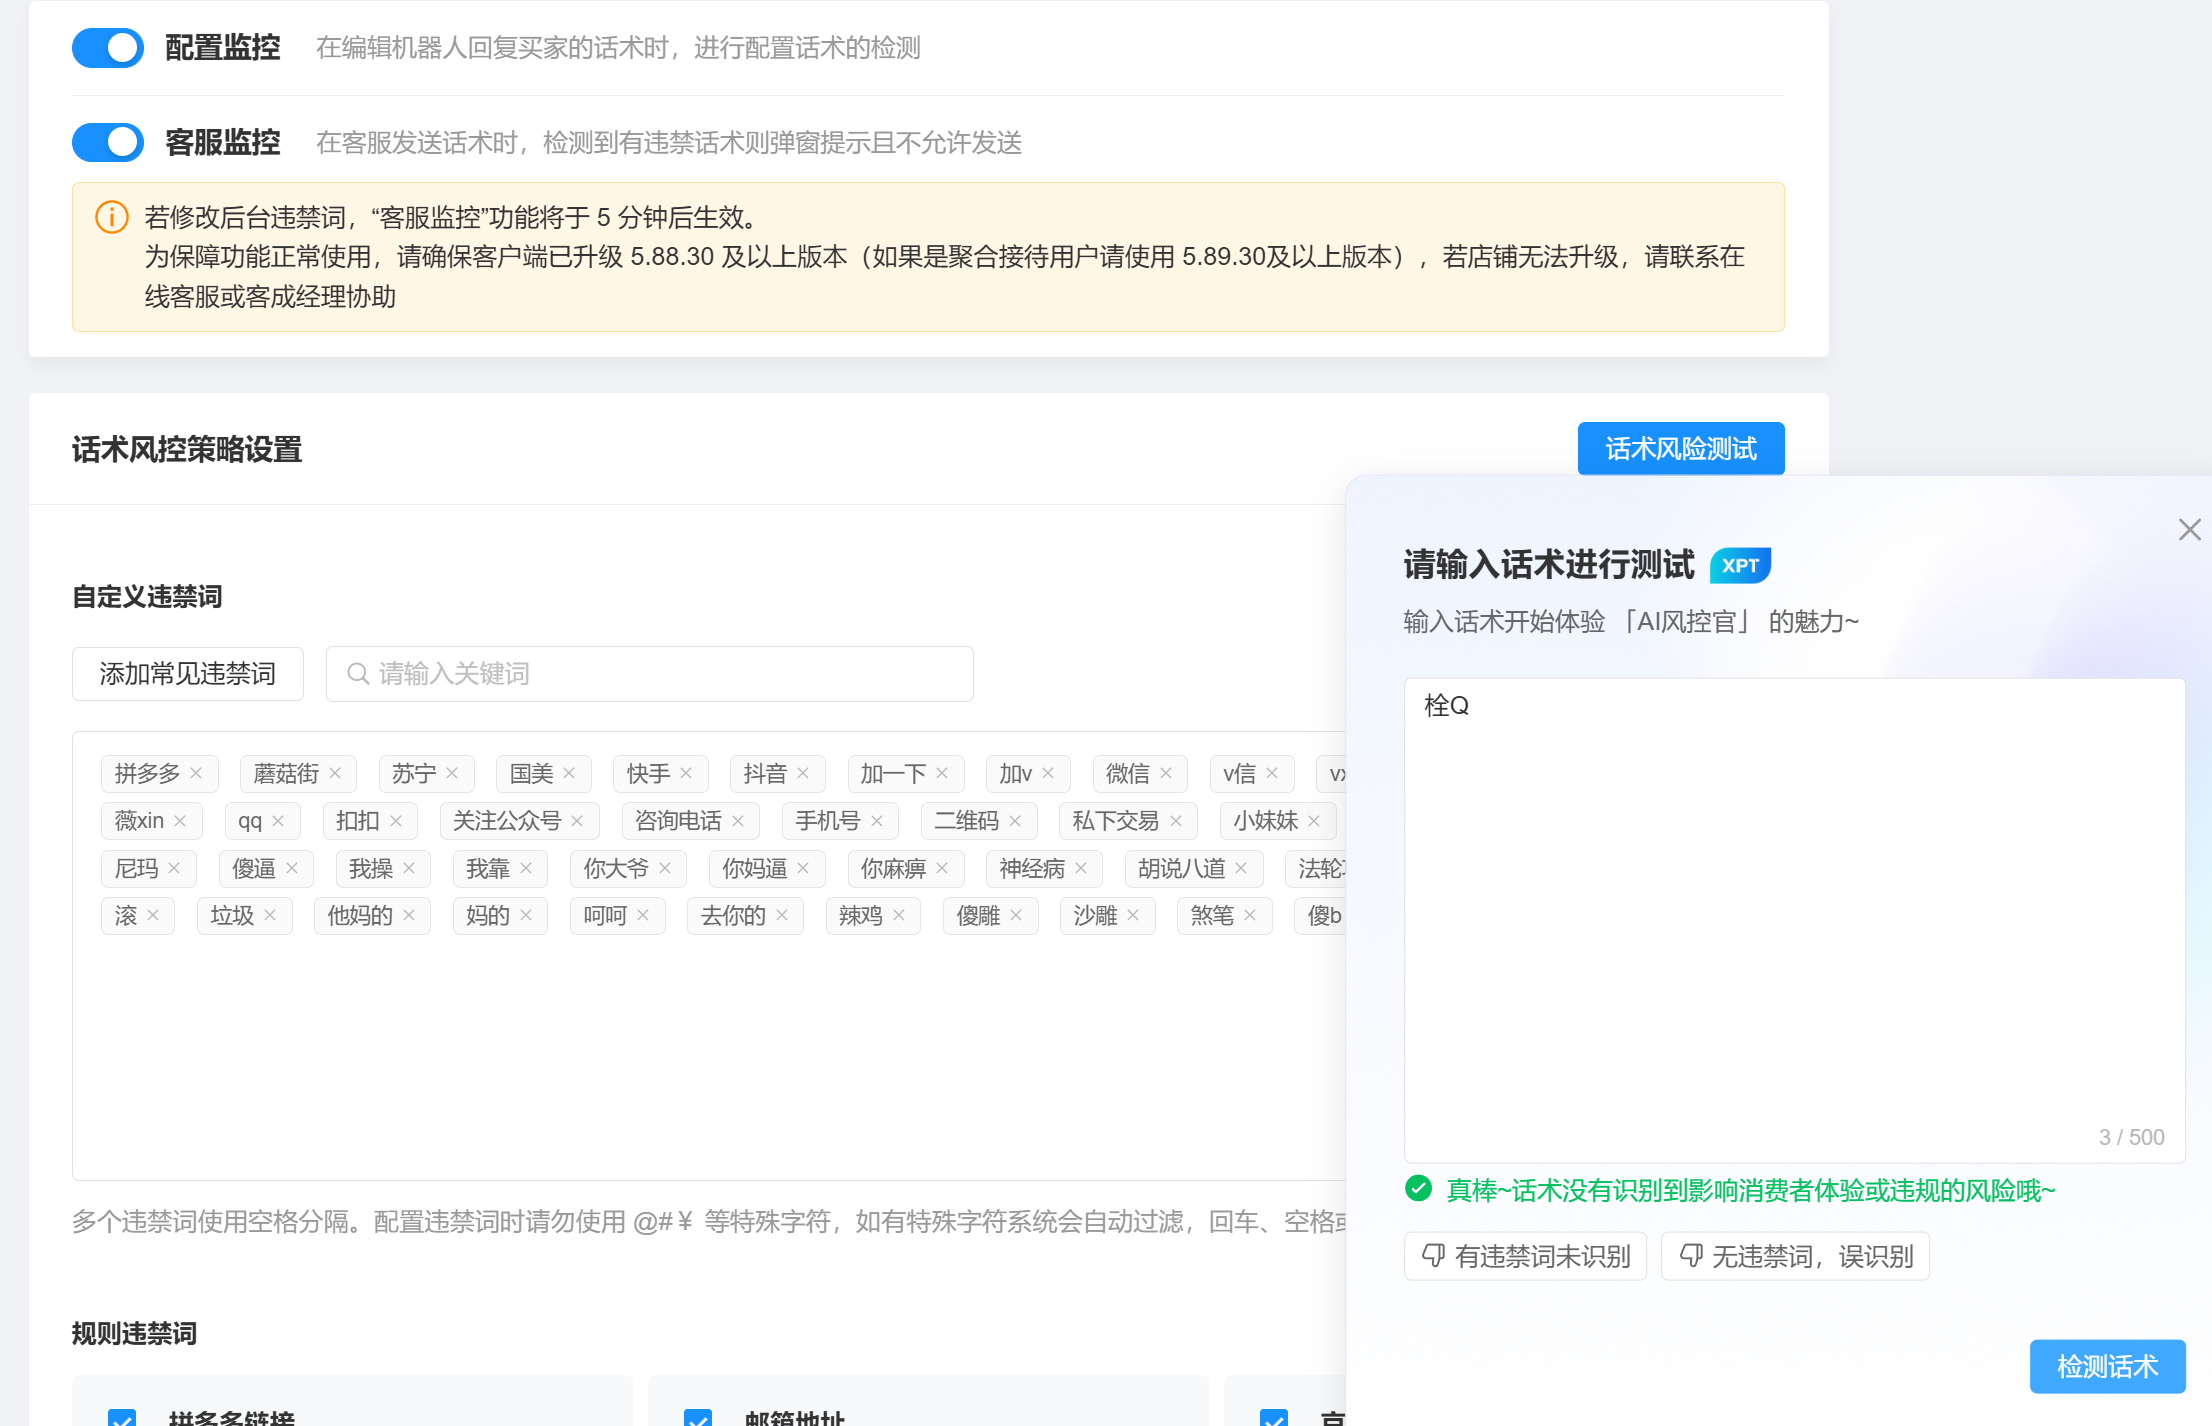Open 话术风险测试 panel button

click(1681, 448)
